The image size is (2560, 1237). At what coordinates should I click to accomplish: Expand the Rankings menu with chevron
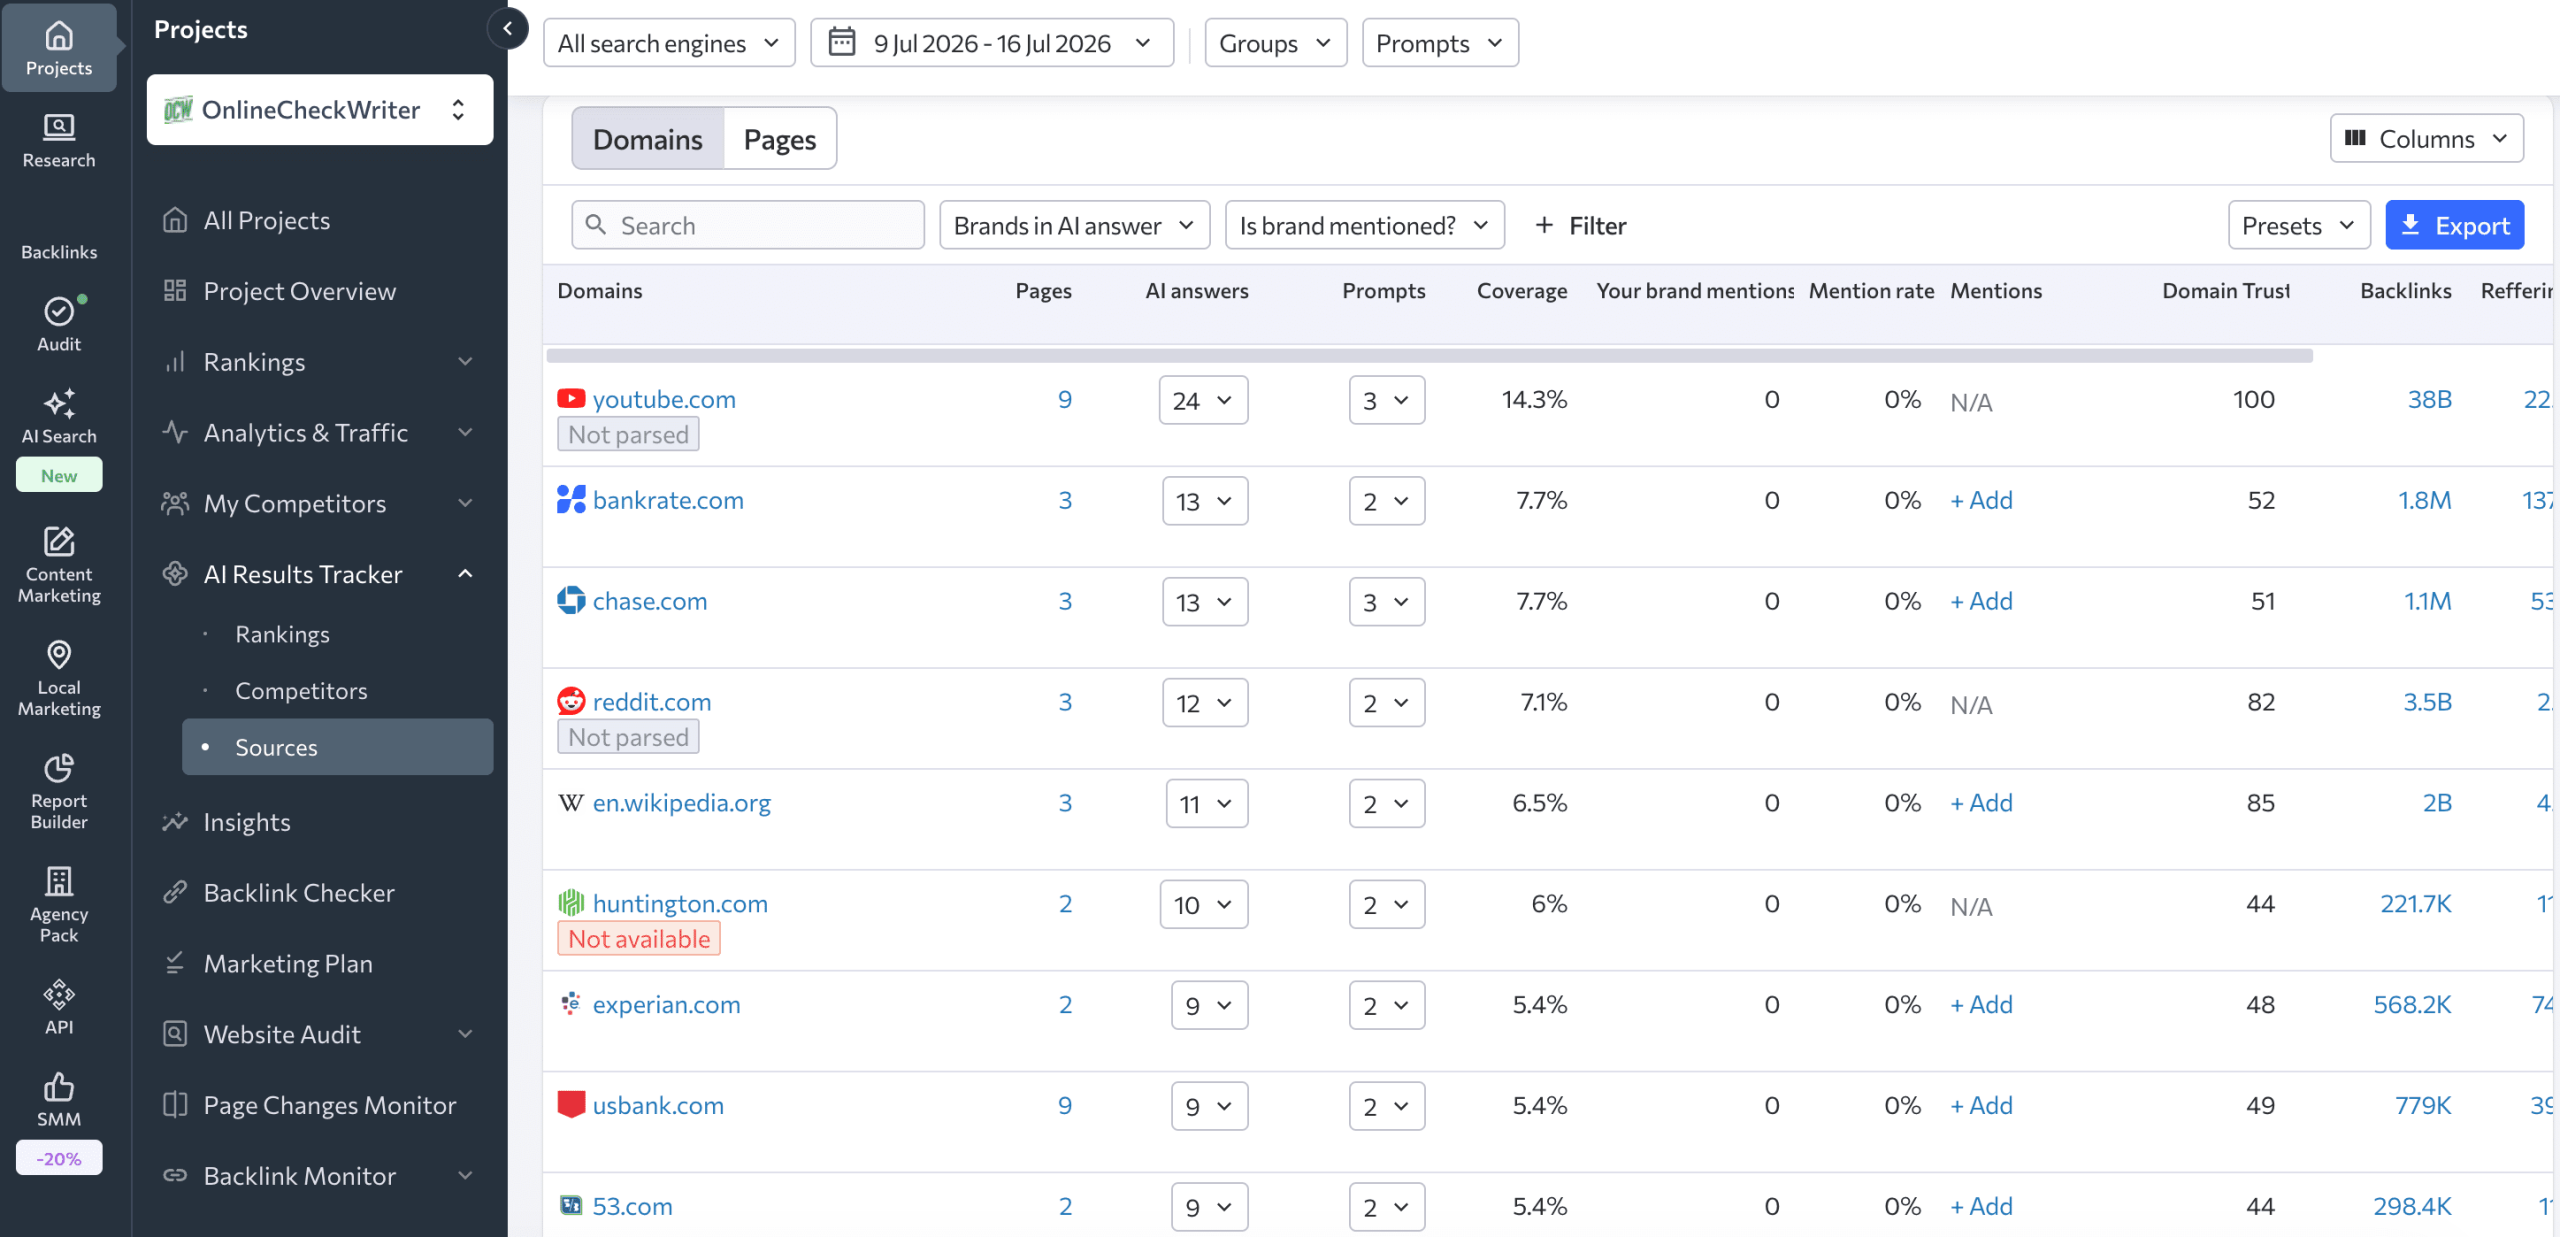coord(465,361)
